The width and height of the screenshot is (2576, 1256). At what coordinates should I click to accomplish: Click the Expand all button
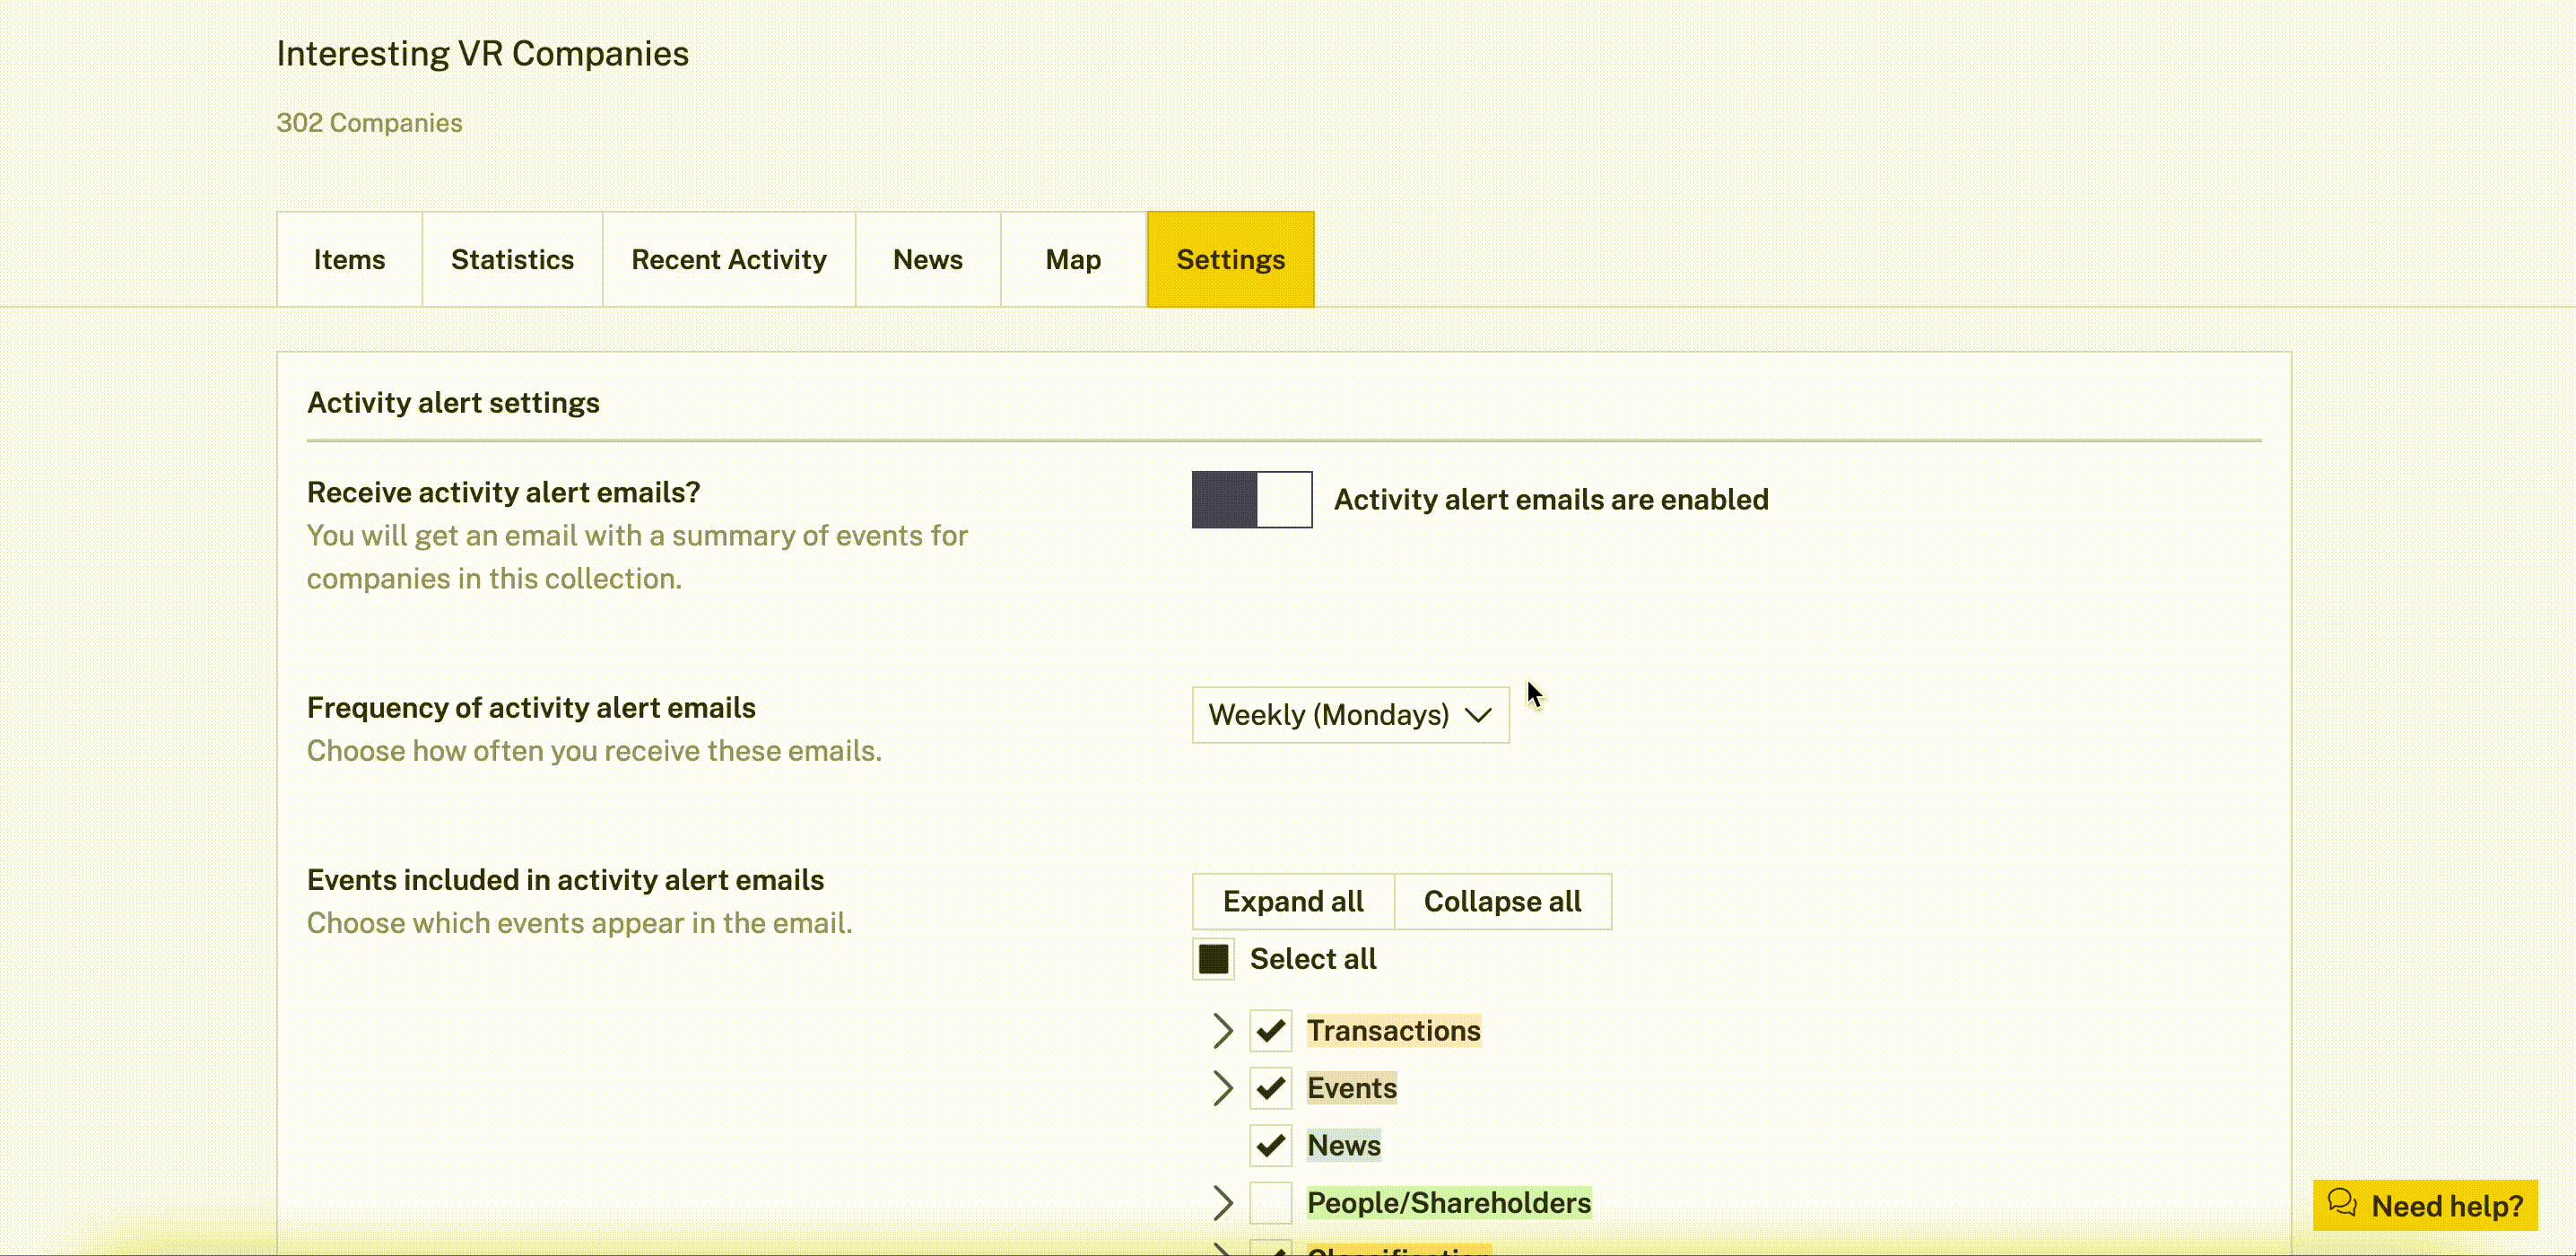tap(1293, 902)
